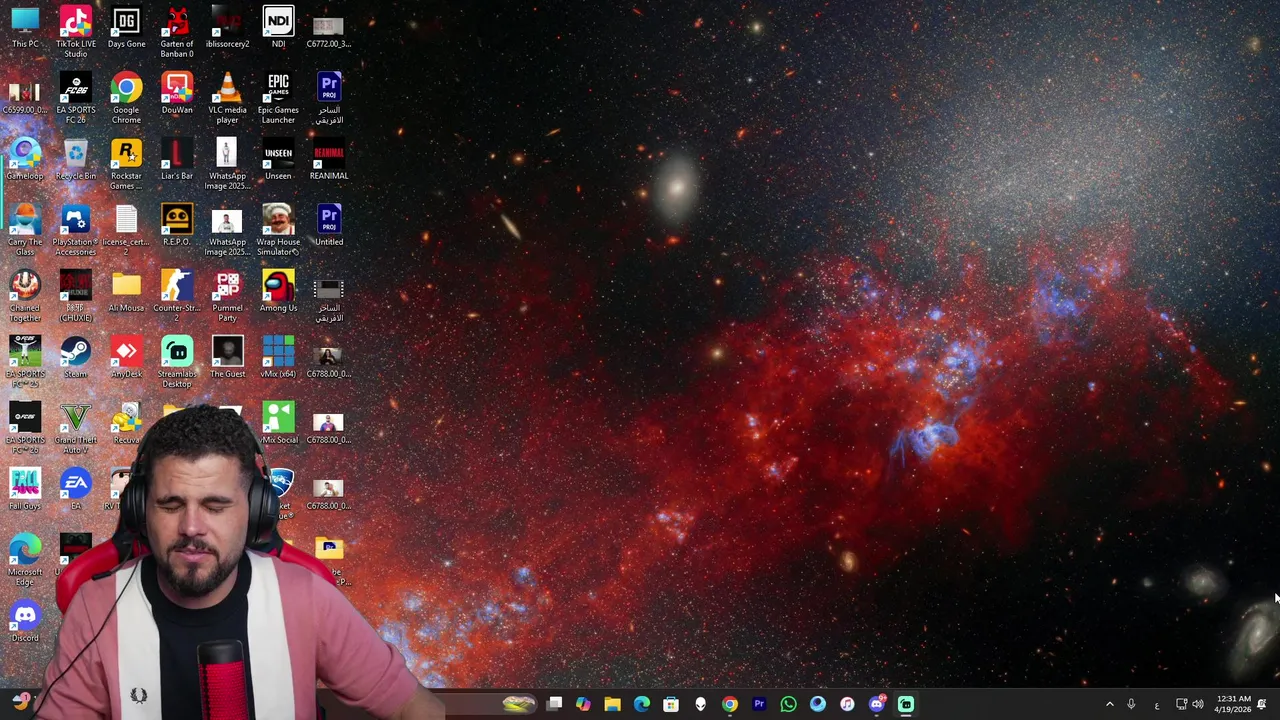1280x720 pixels.
Task: Switch to Chrome in taskbar
Action: click(x=730, y=704)
